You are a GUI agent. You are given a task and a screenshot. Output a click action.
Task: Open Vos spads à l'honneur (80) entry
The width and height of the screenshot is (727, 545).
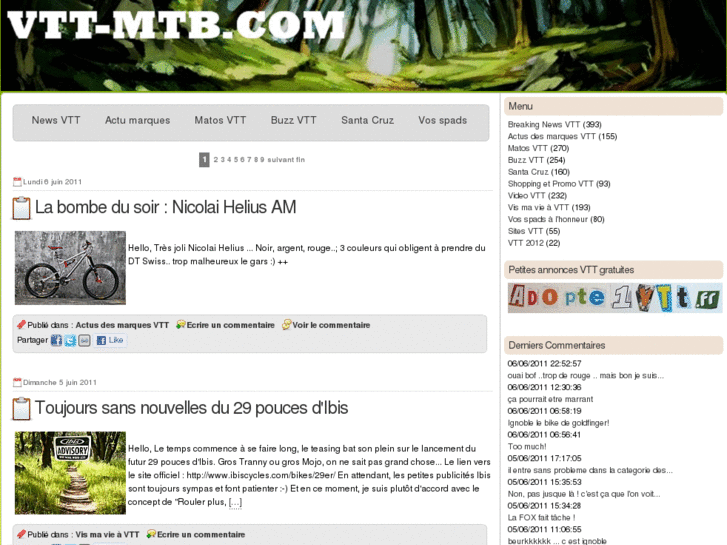556,219
